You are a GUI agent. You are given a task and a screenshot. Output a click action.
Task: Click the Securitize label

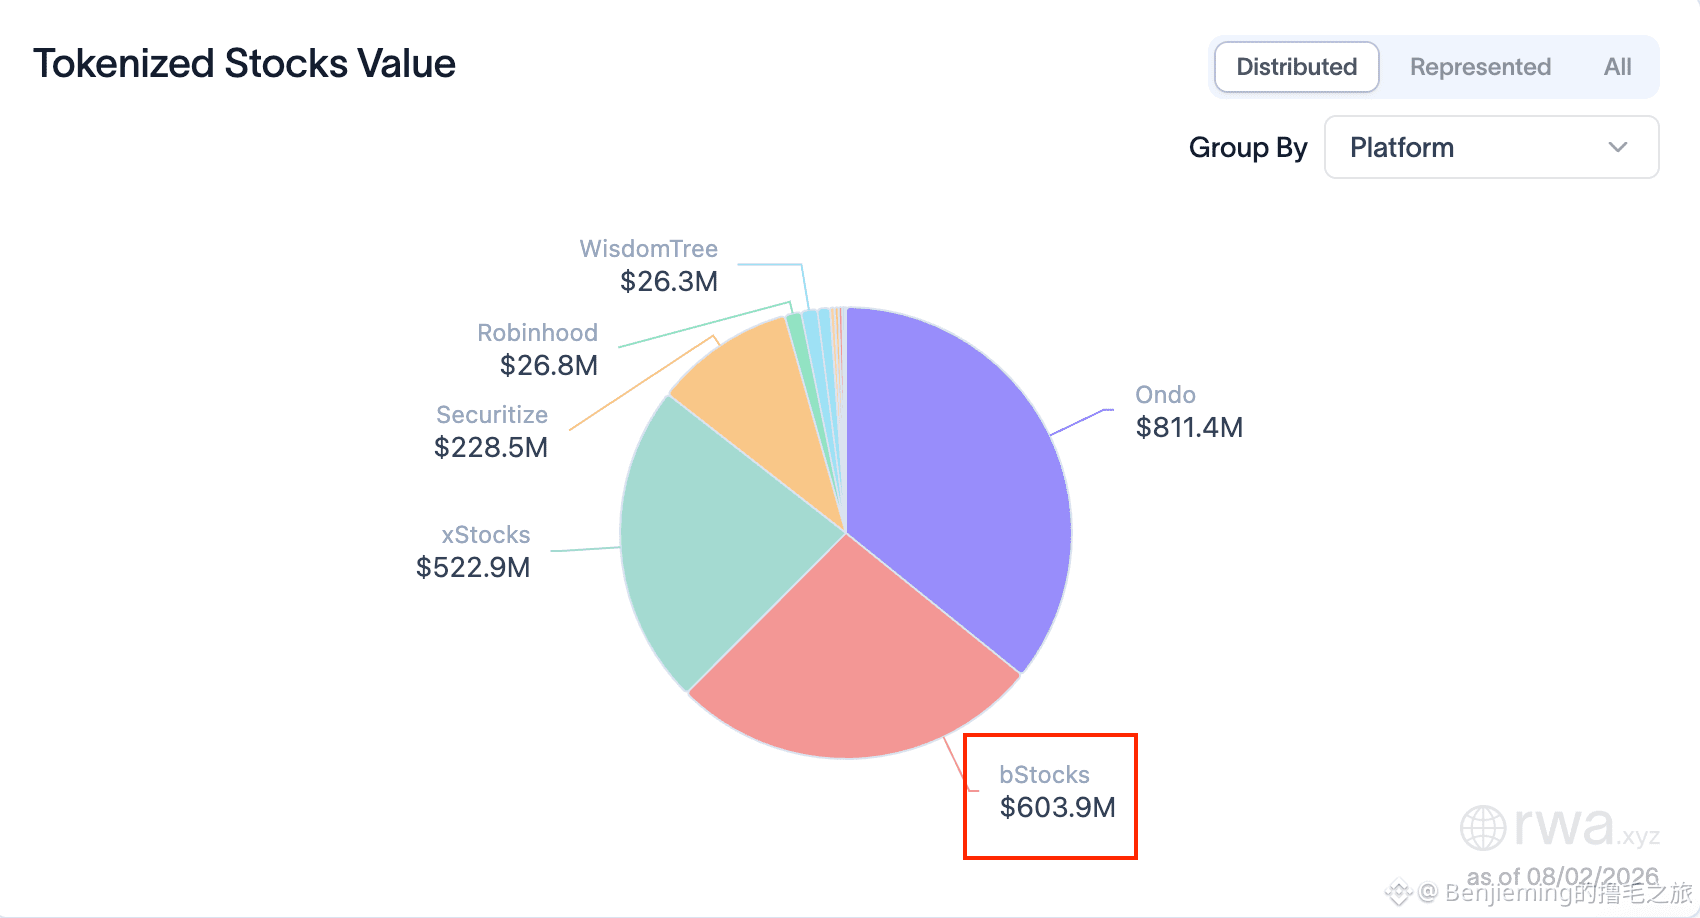[x=492, y=415]
